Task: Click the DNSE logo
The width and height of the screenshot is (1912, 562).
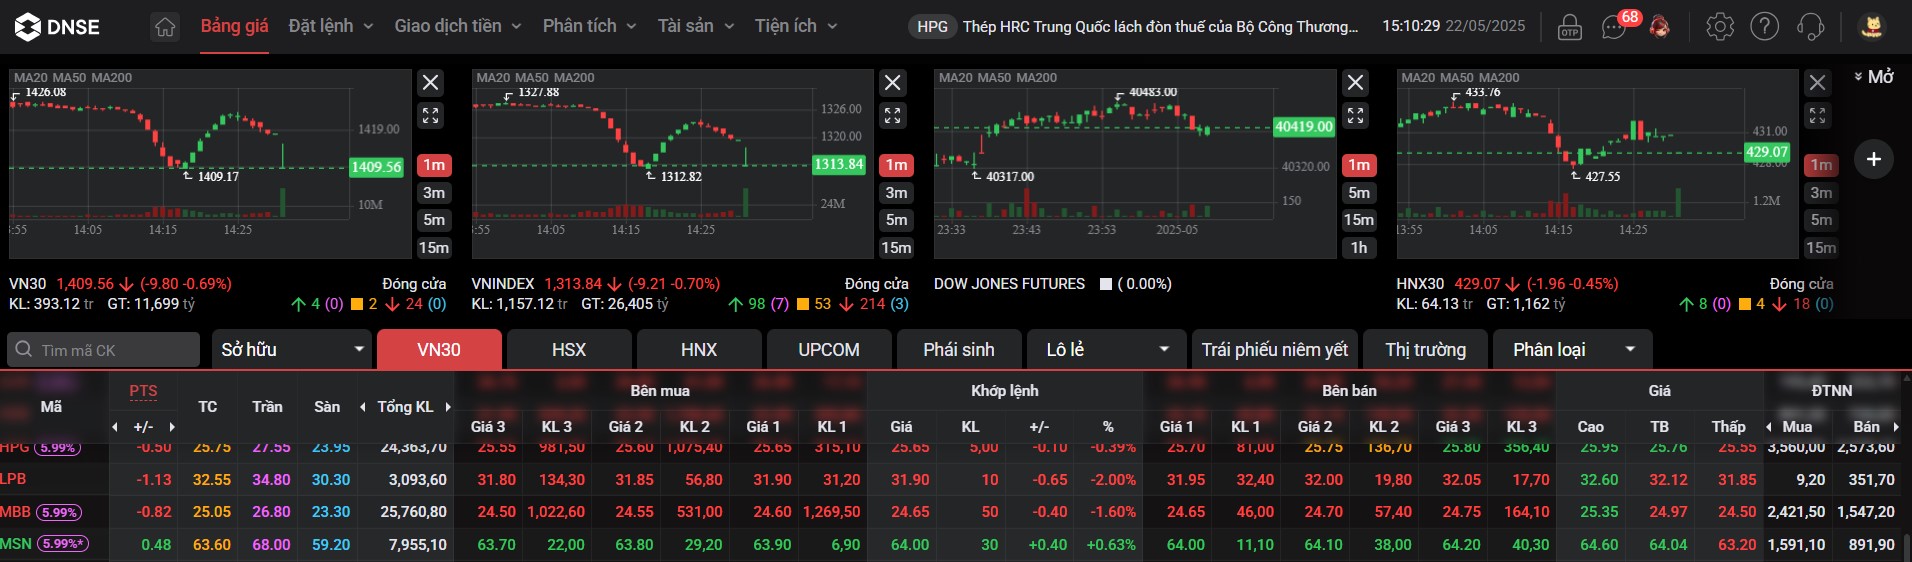Action: coord(57,27)
